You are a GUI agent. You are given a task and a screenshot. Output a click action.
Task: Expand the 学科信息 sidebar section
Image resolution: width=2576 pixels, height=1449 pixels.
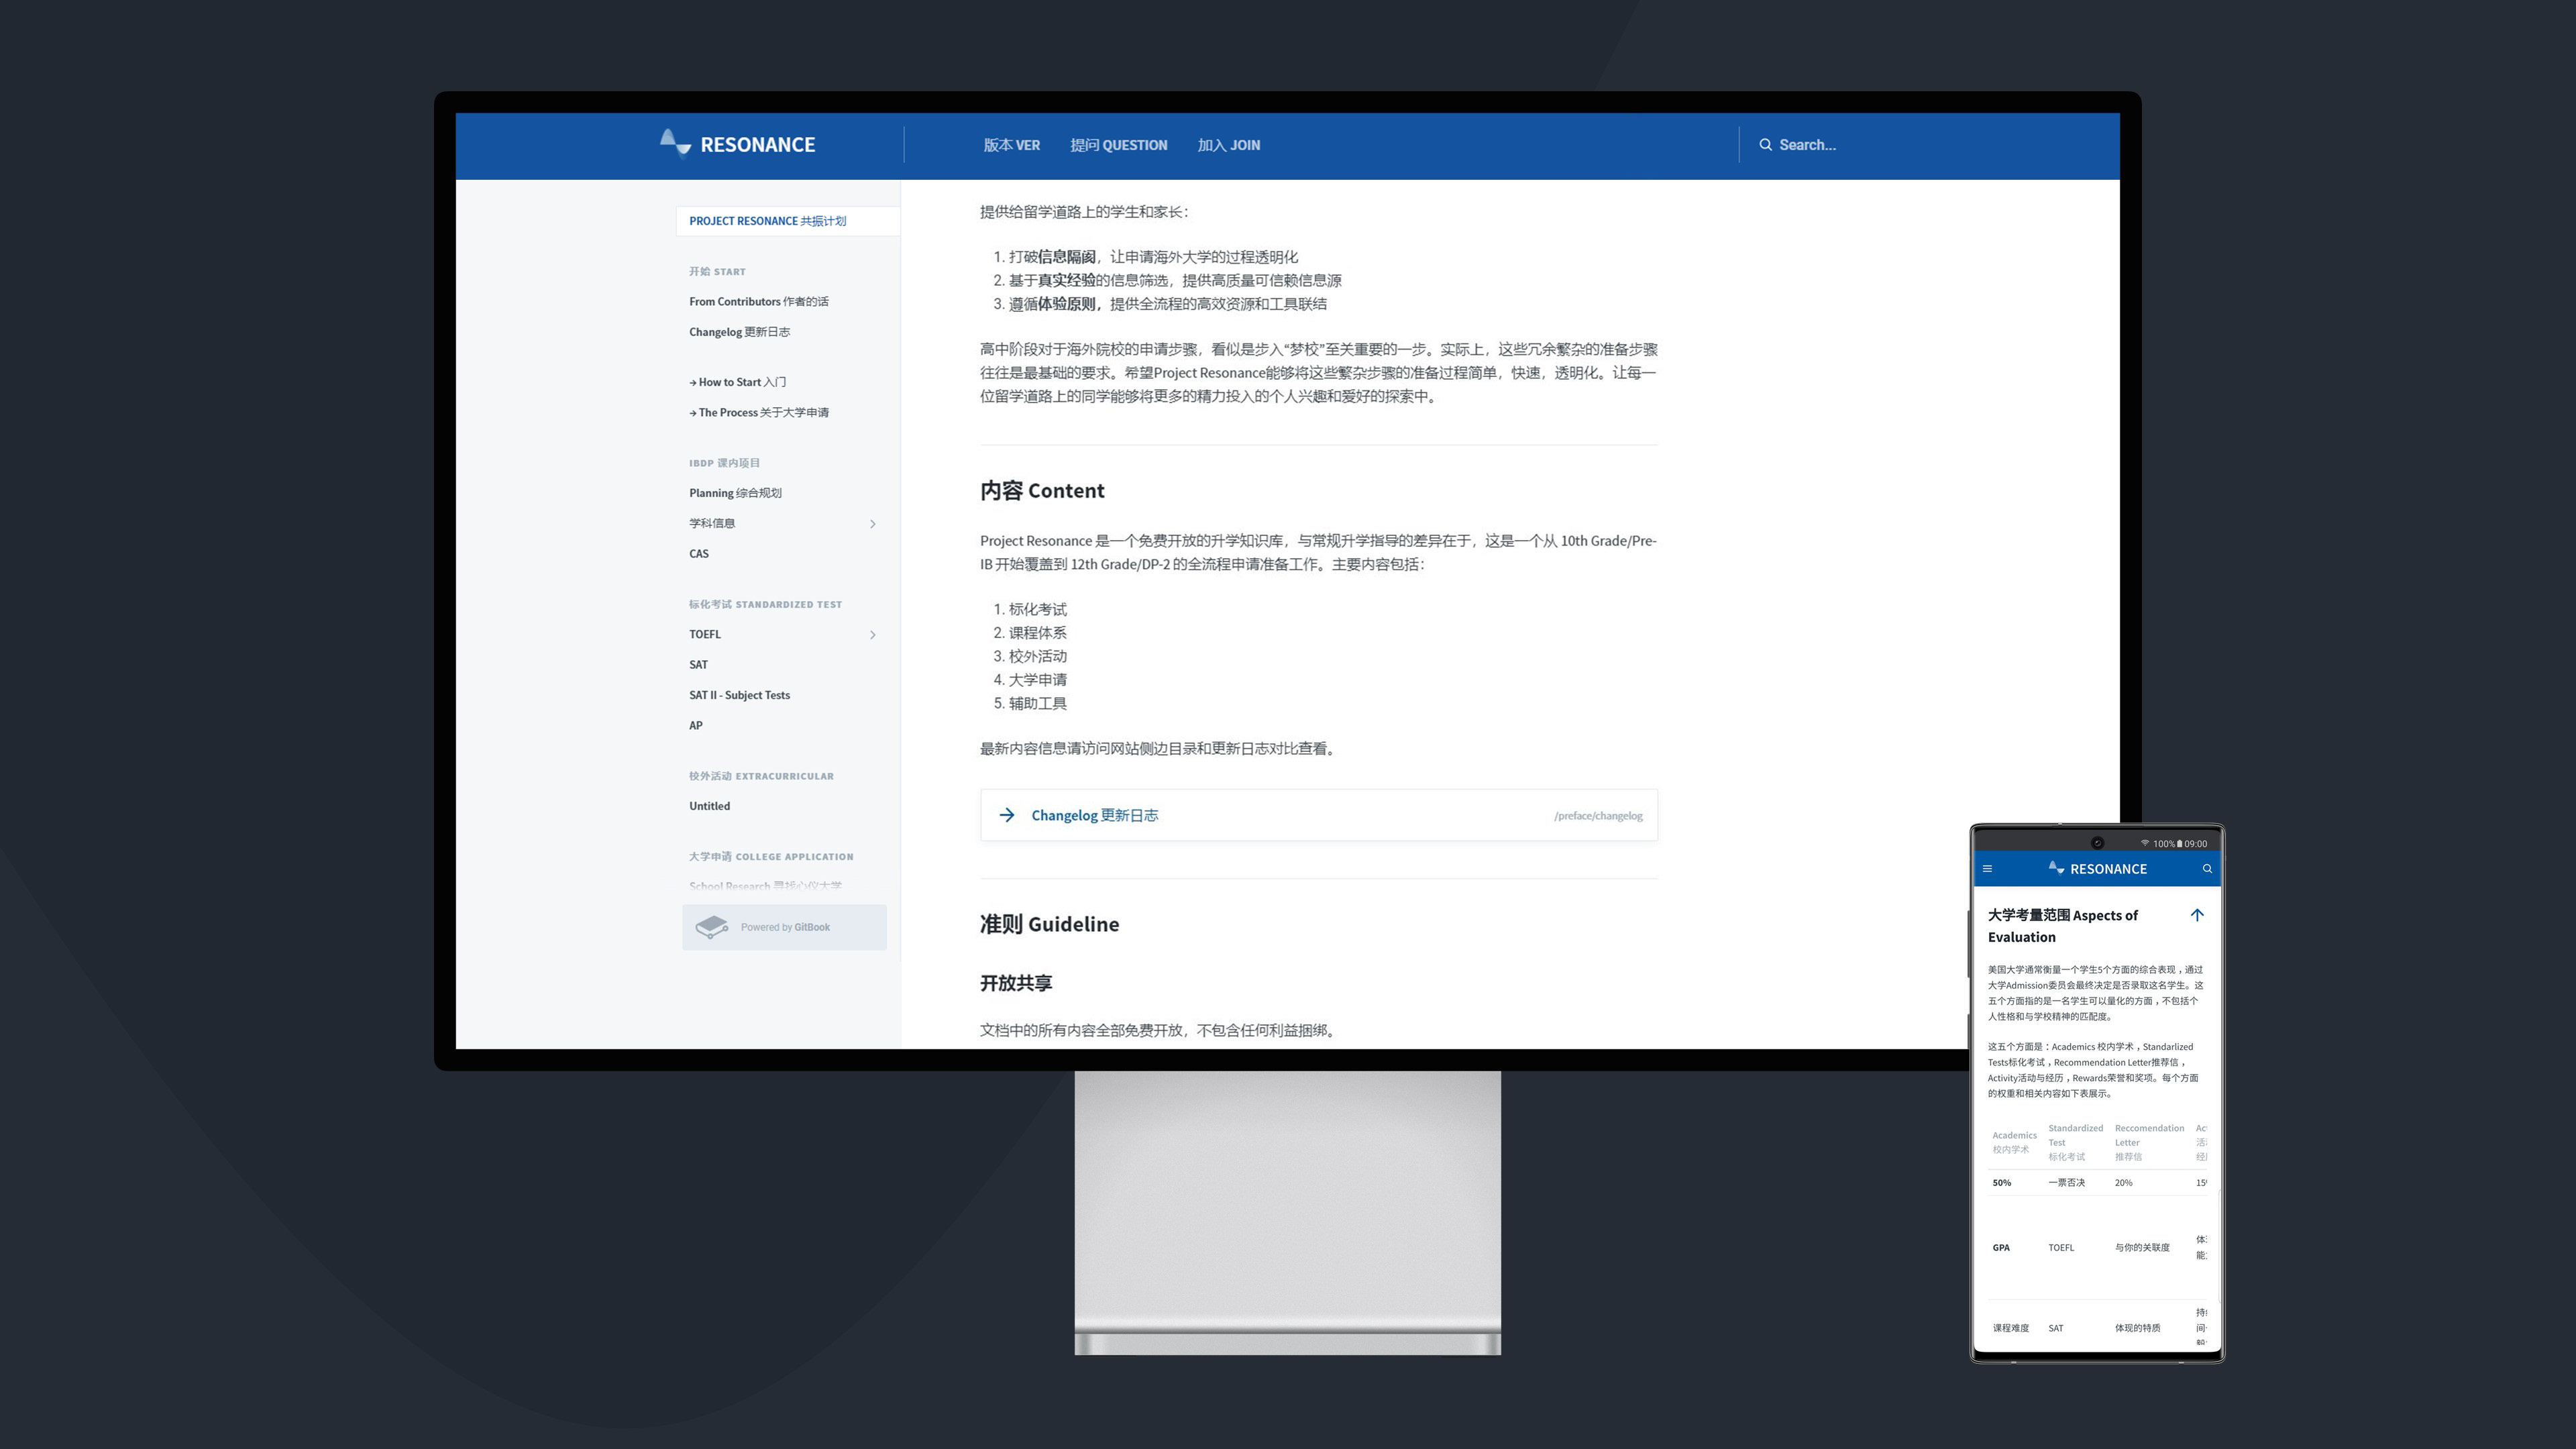872,523
